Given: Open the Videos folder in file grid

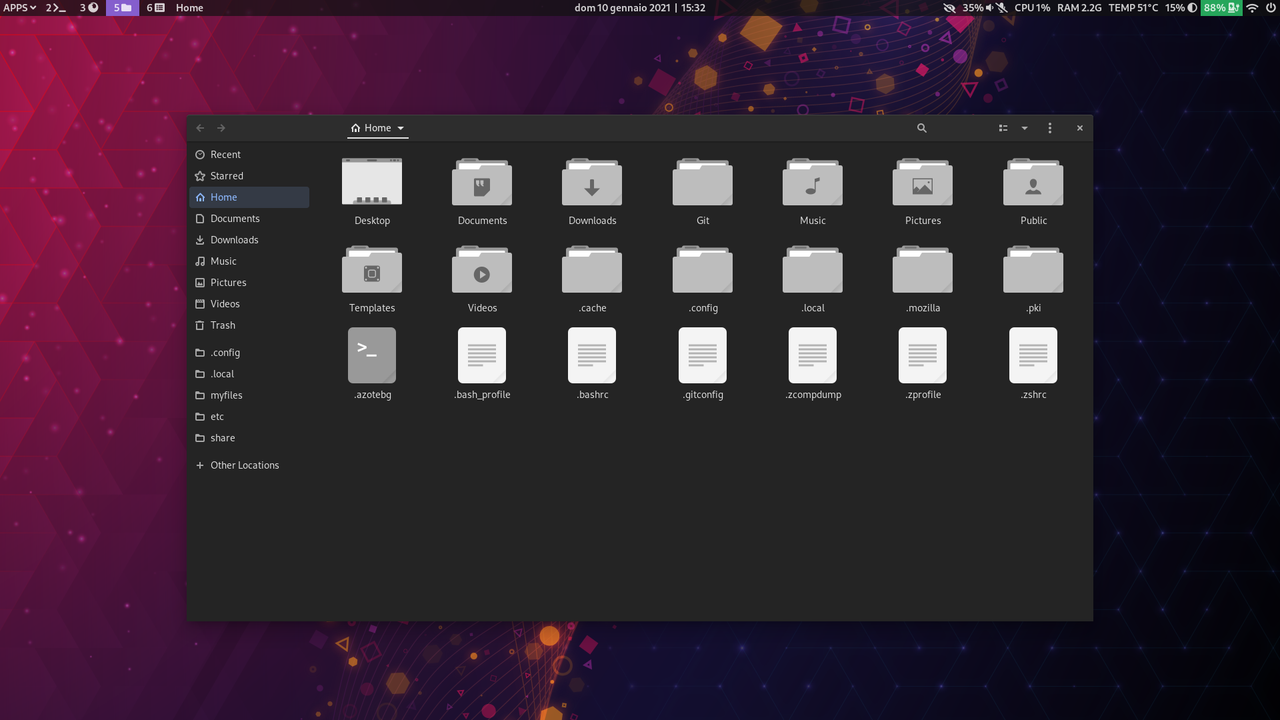Looking at the screenshot, I should click(482, 270).
